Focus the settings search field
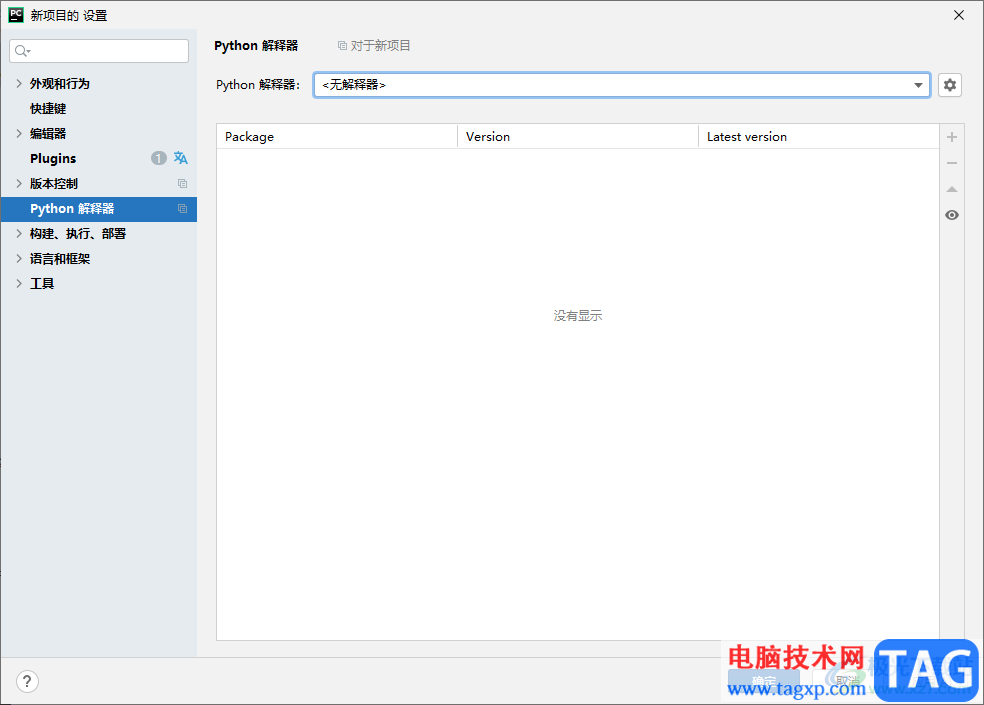984x705 pixels. pos(99,51)
